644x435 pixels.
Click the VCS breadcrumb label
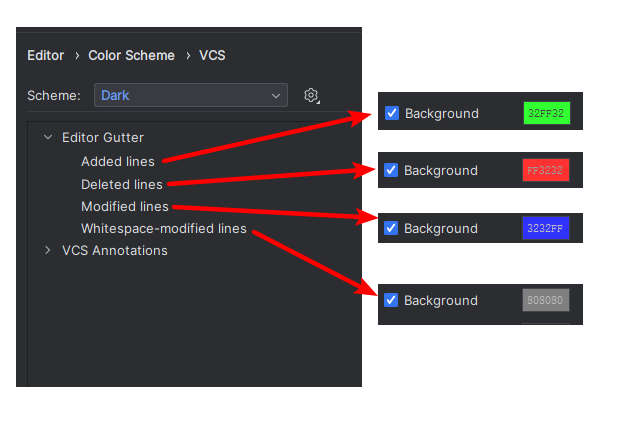click(212, 55)
